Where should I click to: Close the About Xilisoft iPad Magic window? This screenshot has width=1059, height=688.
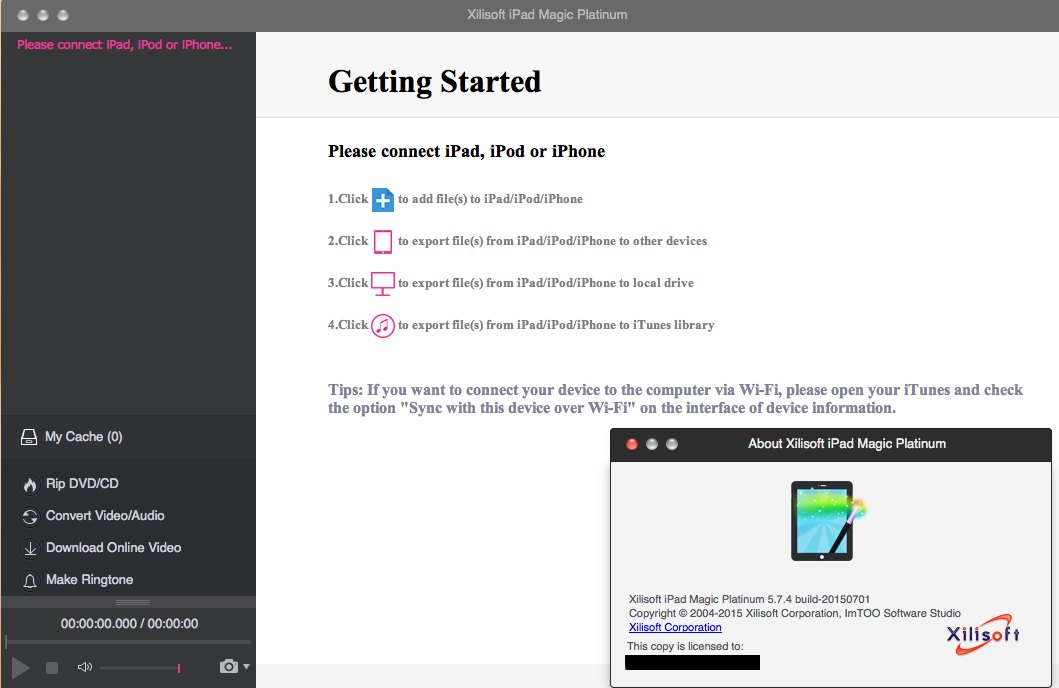(632, 444)
